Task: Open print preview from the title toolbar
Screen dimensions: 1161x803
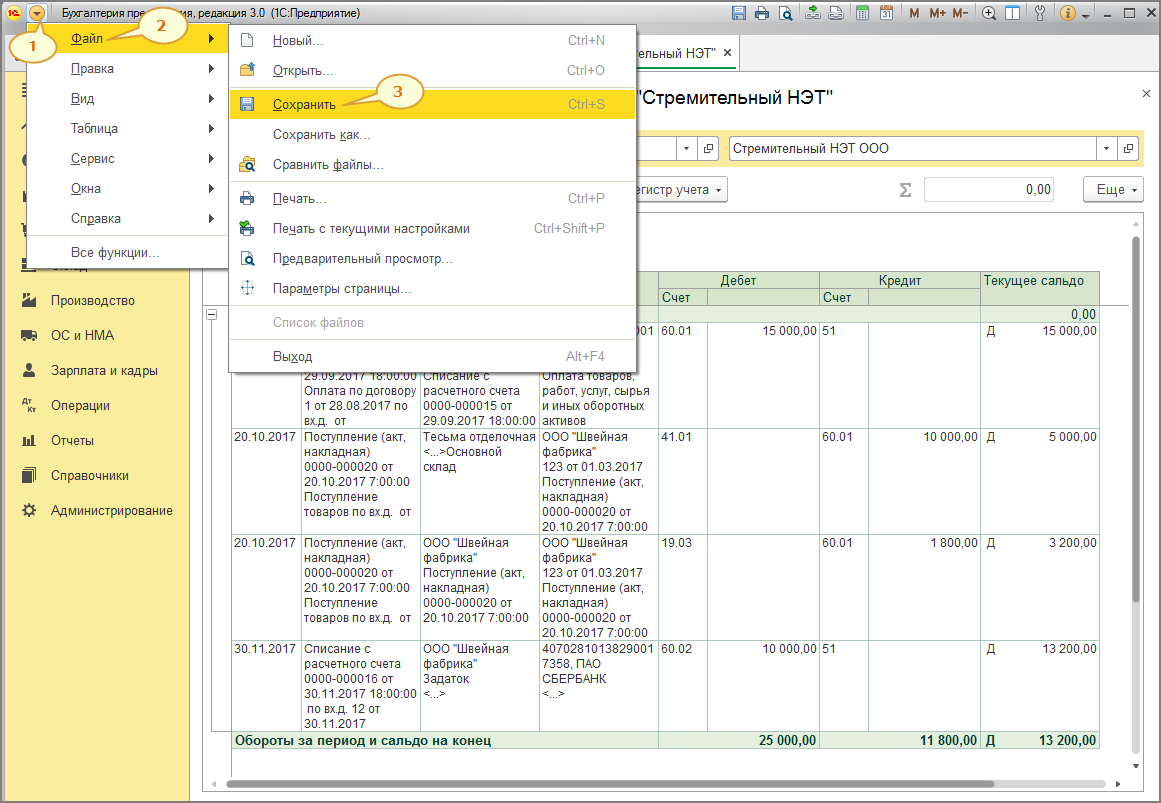Action: [786, 13]
